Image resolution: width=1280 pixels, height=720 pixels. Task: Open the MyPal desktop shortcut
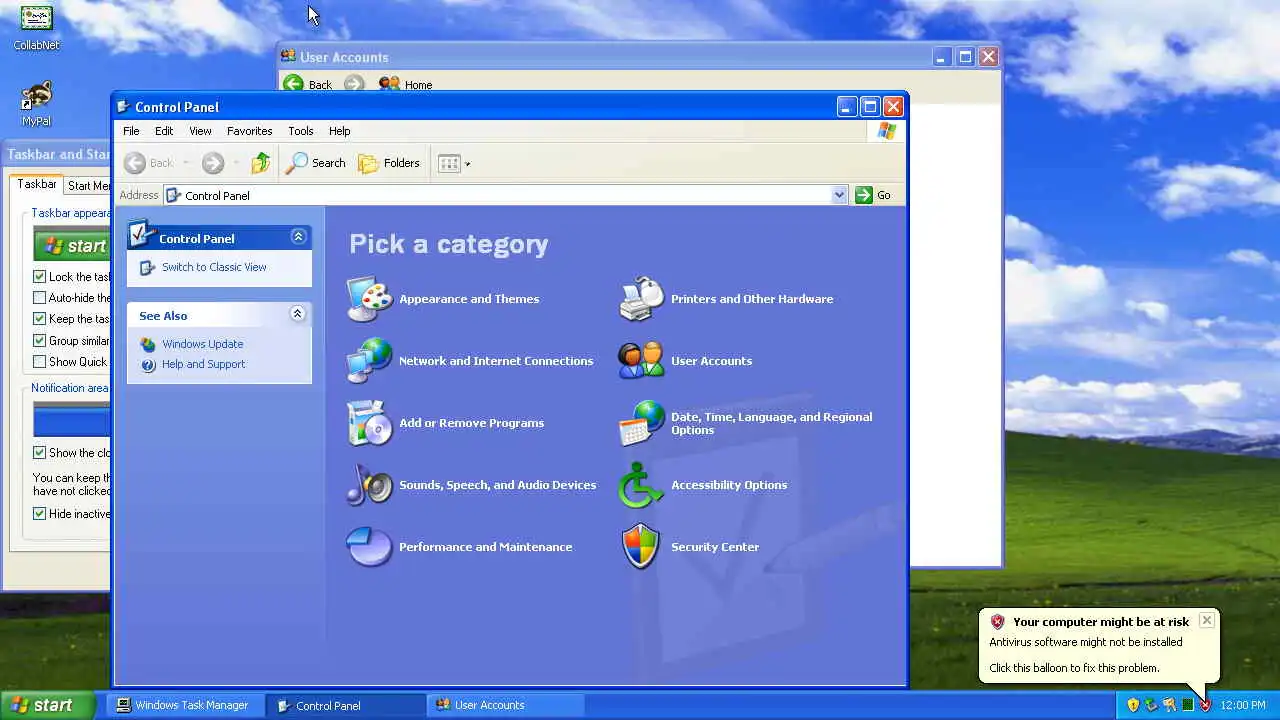point(36,96)
